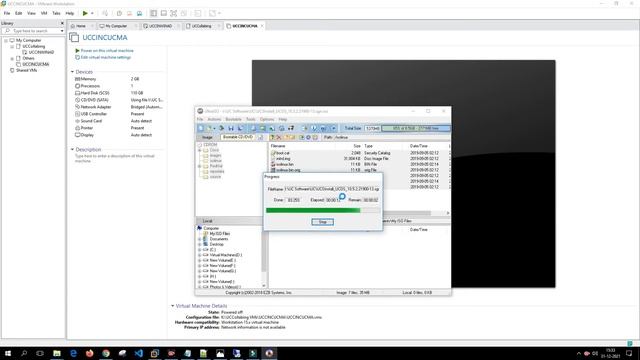Screen dimensions: 640x360
Task: Click the Bootable CD/DVD image type field
Action: [238, 137]
